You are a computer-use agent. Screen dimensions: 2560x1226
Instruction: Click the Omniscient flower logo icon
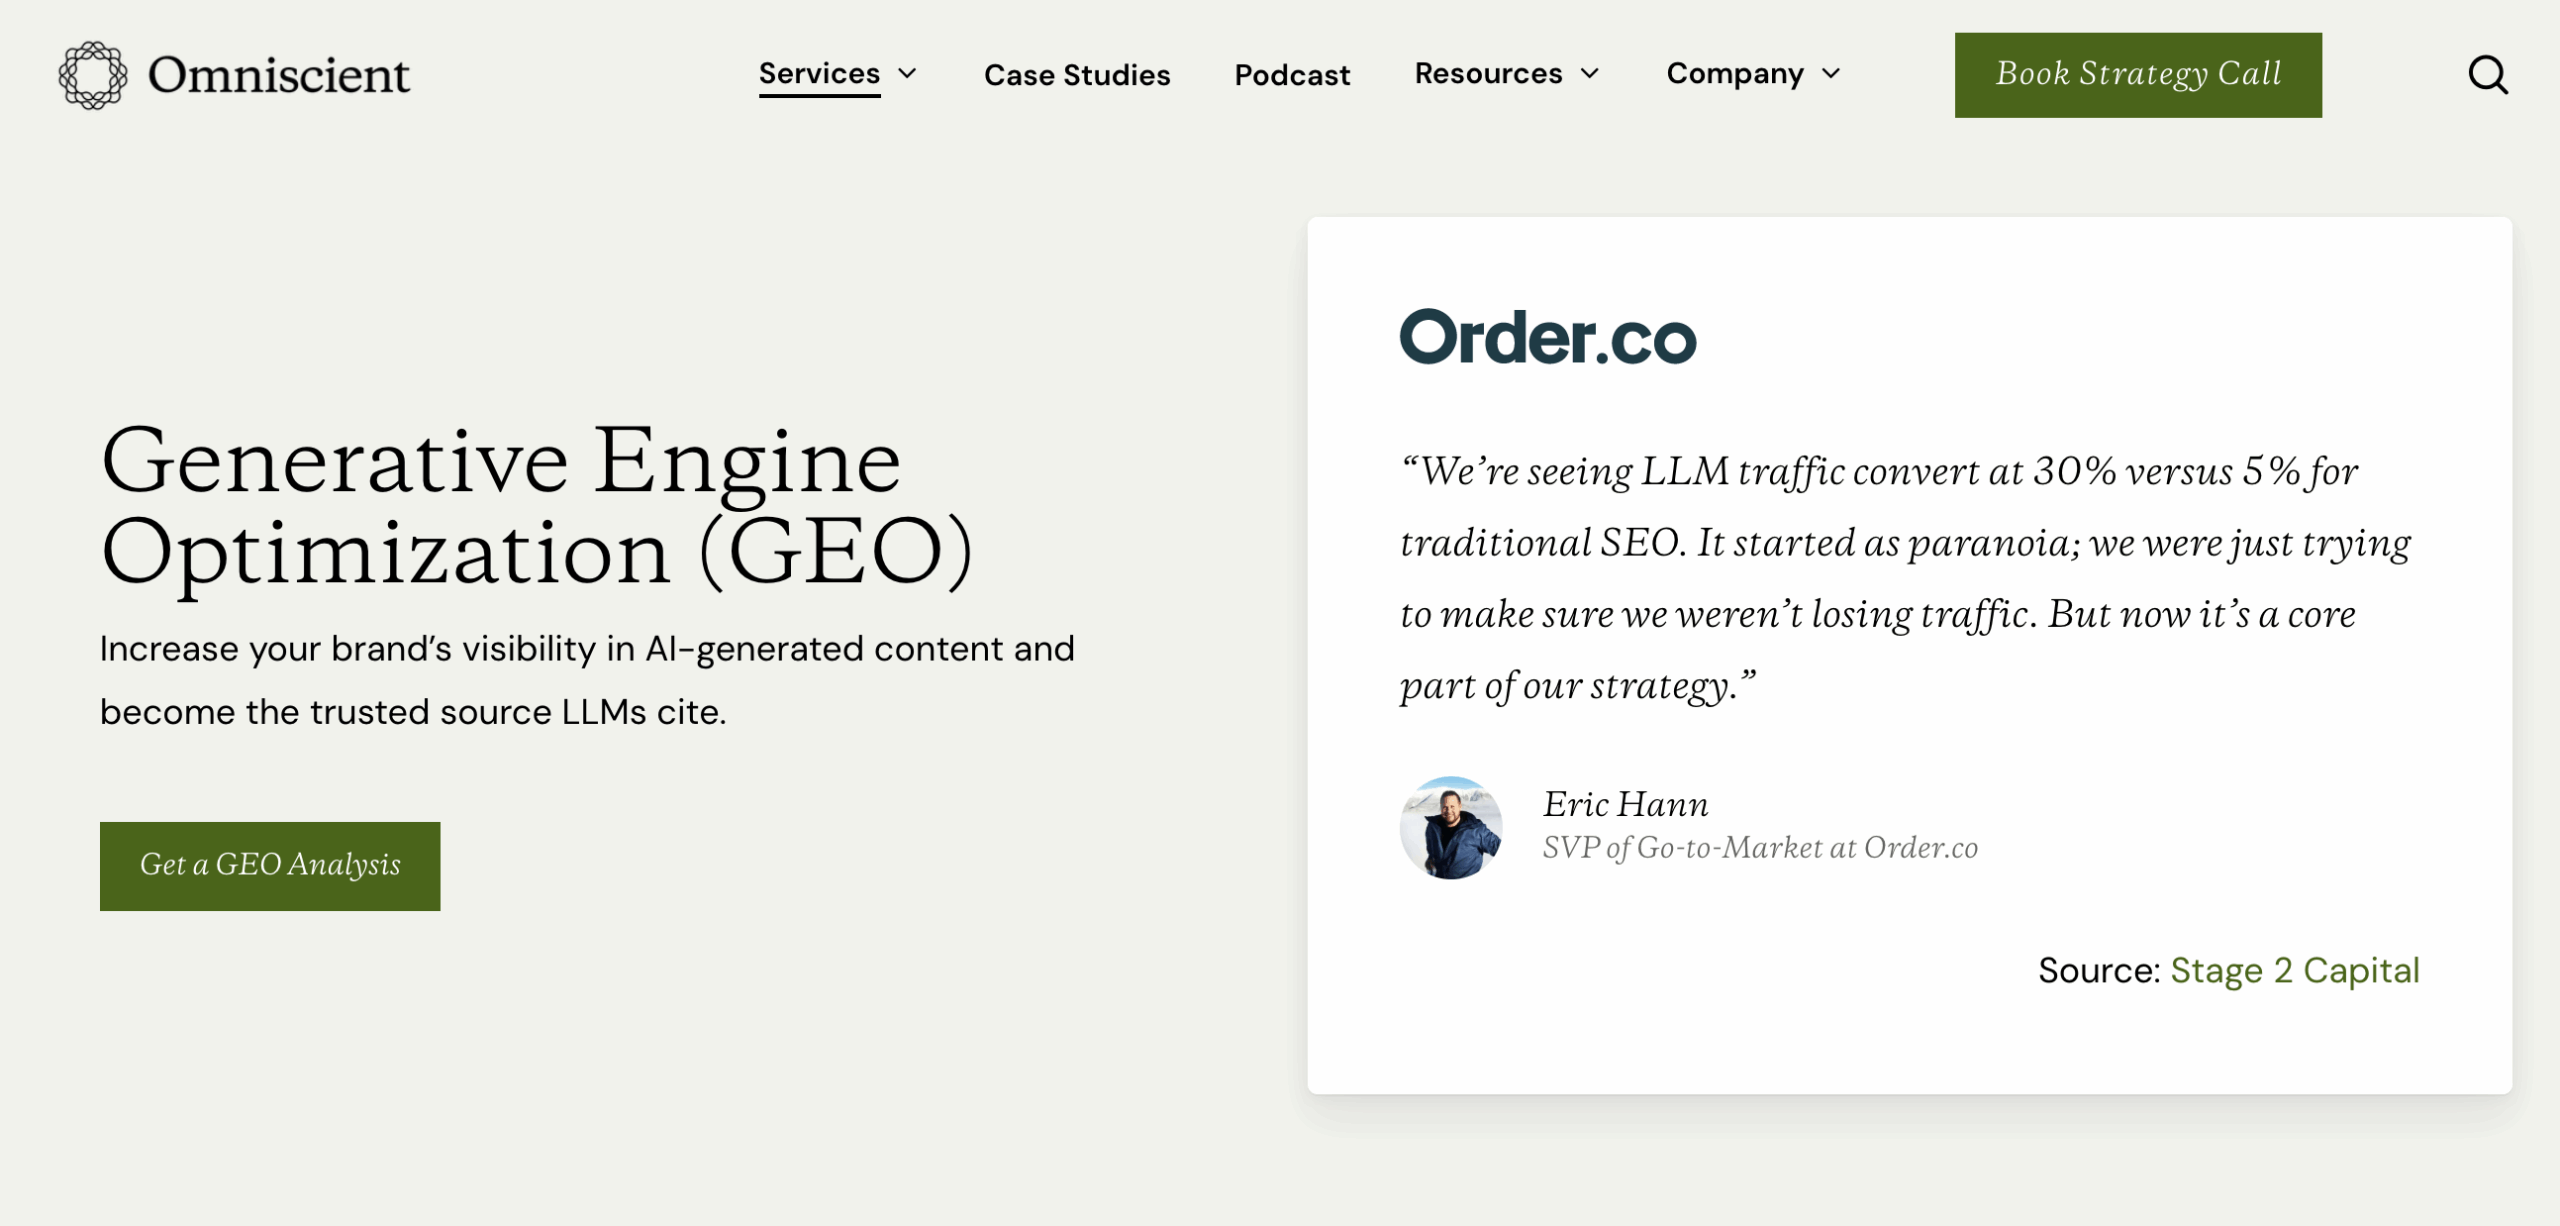[93, 75]
